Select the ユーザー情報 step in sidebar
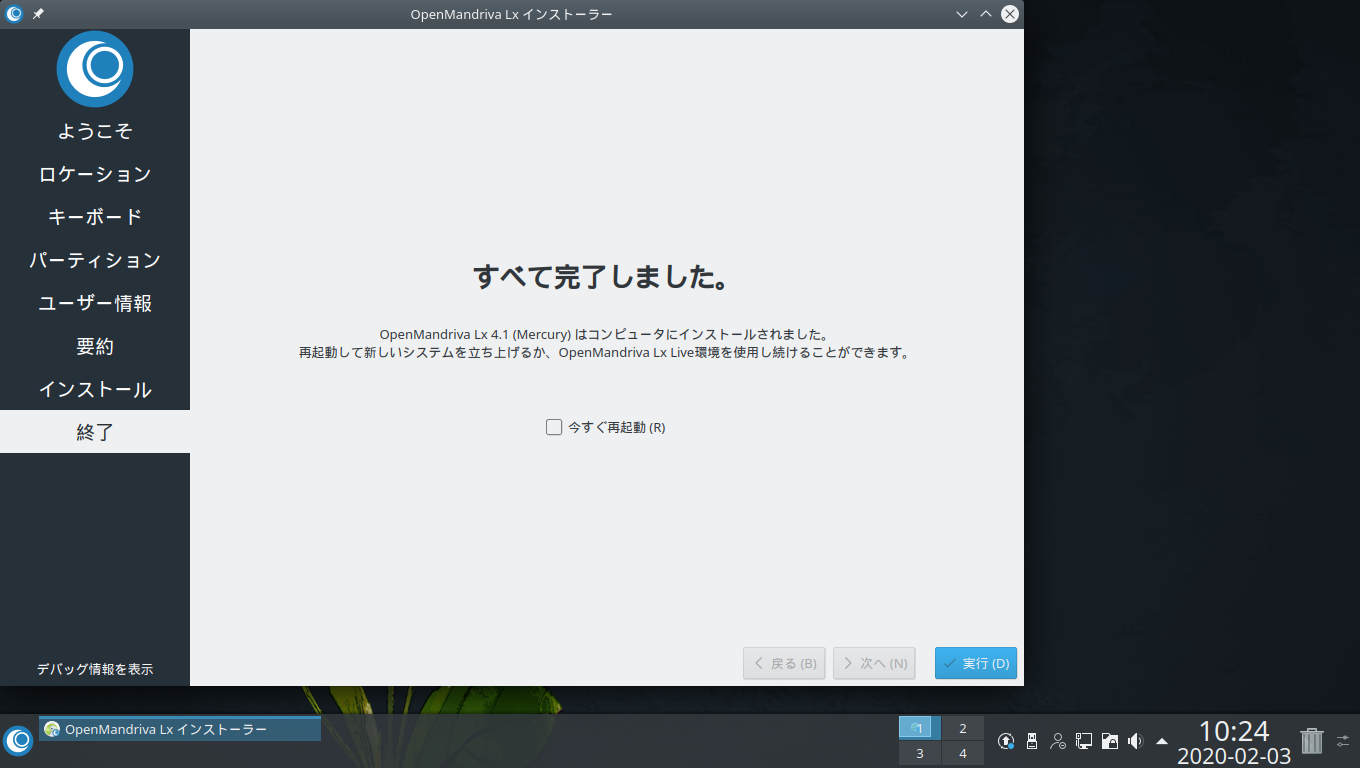 [x=95, y=303]
